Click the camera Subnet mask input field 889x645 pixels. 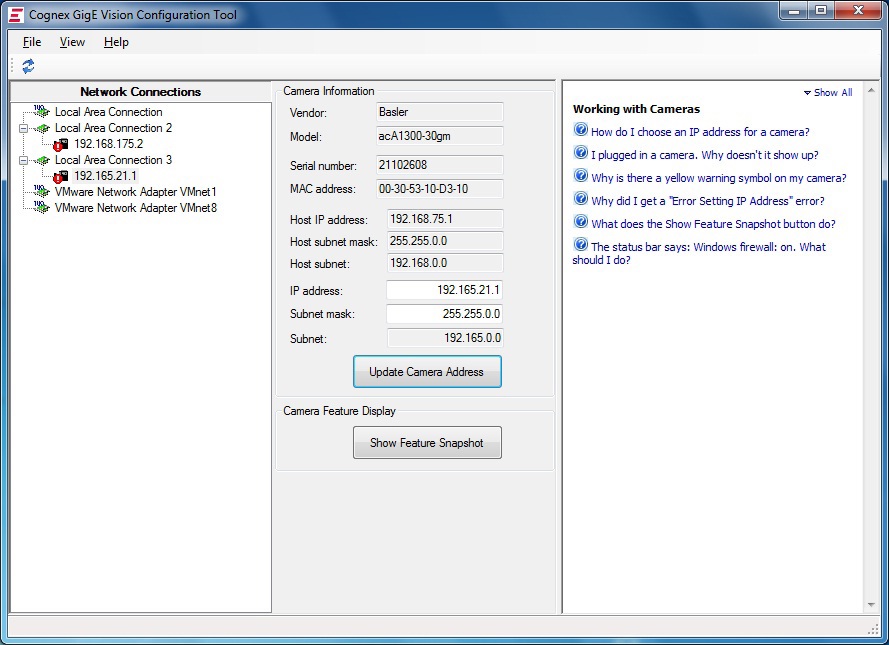[444, 314]
